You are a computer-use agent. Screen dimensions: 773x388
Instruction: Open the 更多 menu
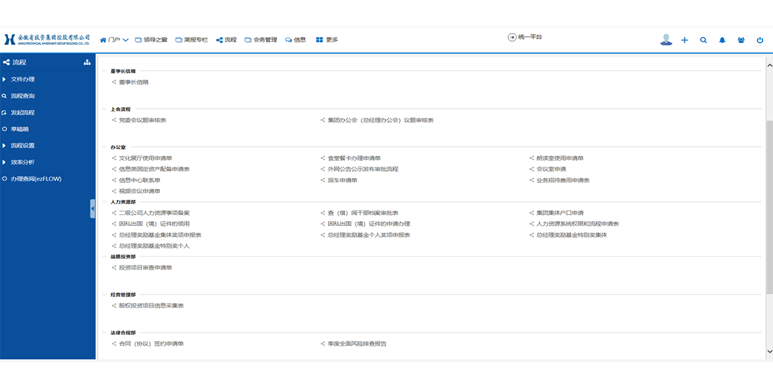click(327, 40)
